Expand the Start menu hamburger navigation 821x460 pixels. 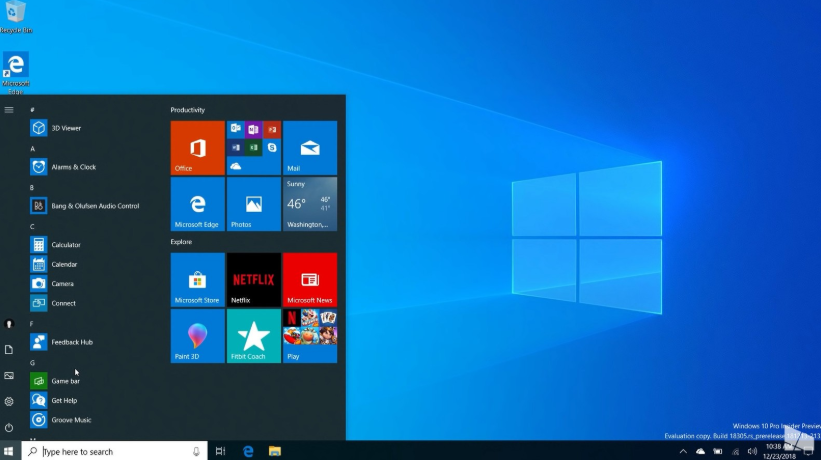point(9,110)
